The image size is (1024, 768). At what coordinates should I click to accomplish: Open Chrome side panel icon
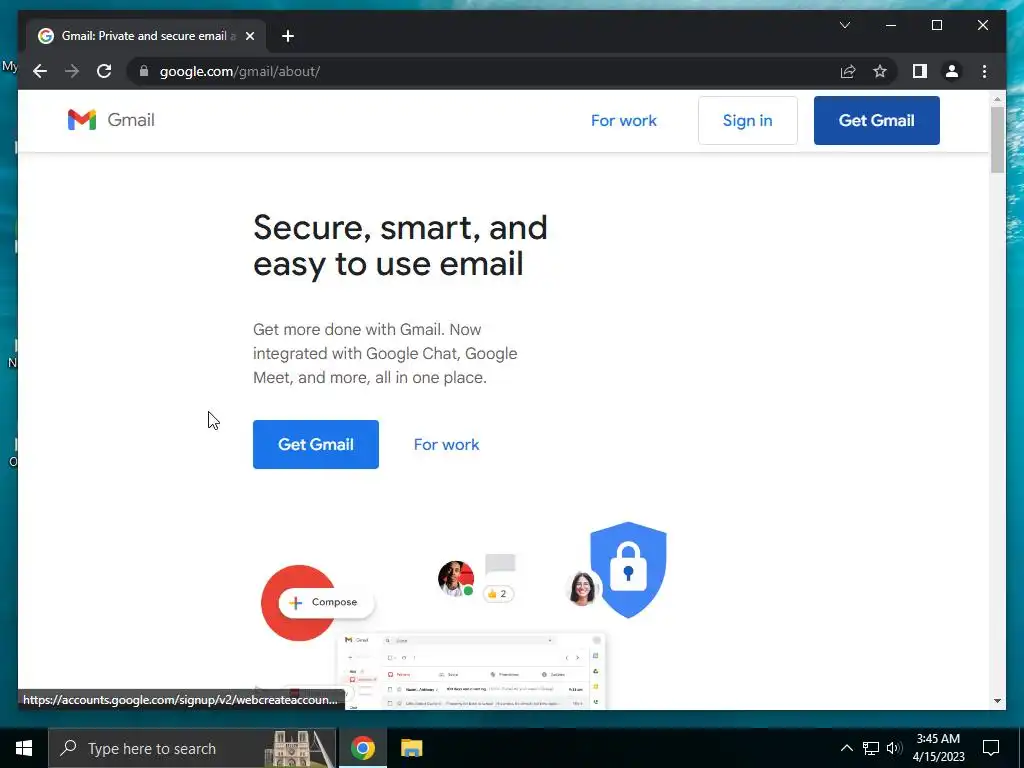tap(920, 71)
